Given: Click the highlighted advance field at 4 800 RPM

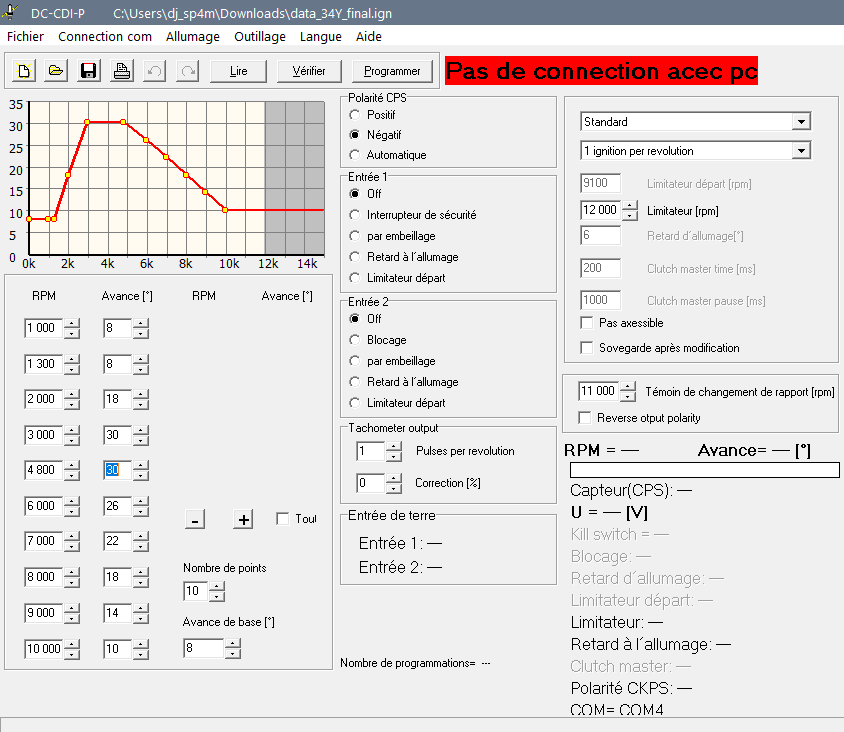Looking at the screenshot, I should 117,470.
